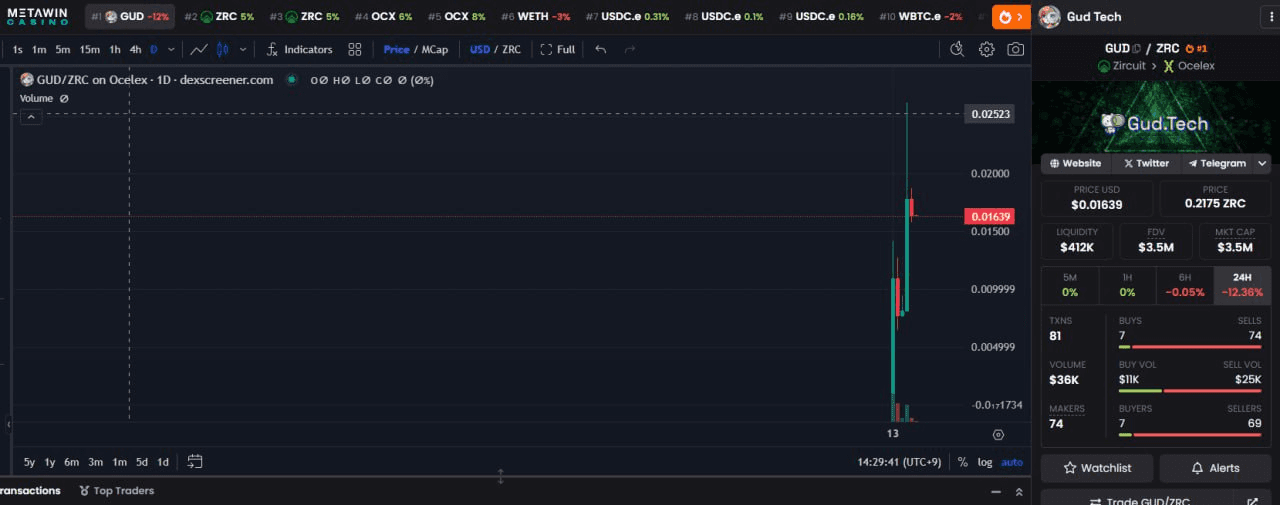Reset the price scale target icon

point(998,434)
